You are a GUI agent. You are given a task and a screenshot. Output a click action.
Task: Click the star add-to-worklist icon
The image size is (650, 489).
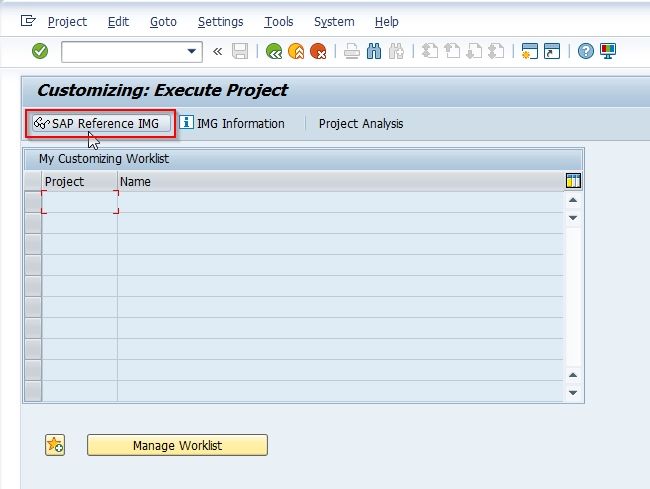pyautogui.click(x=55, y=445)
